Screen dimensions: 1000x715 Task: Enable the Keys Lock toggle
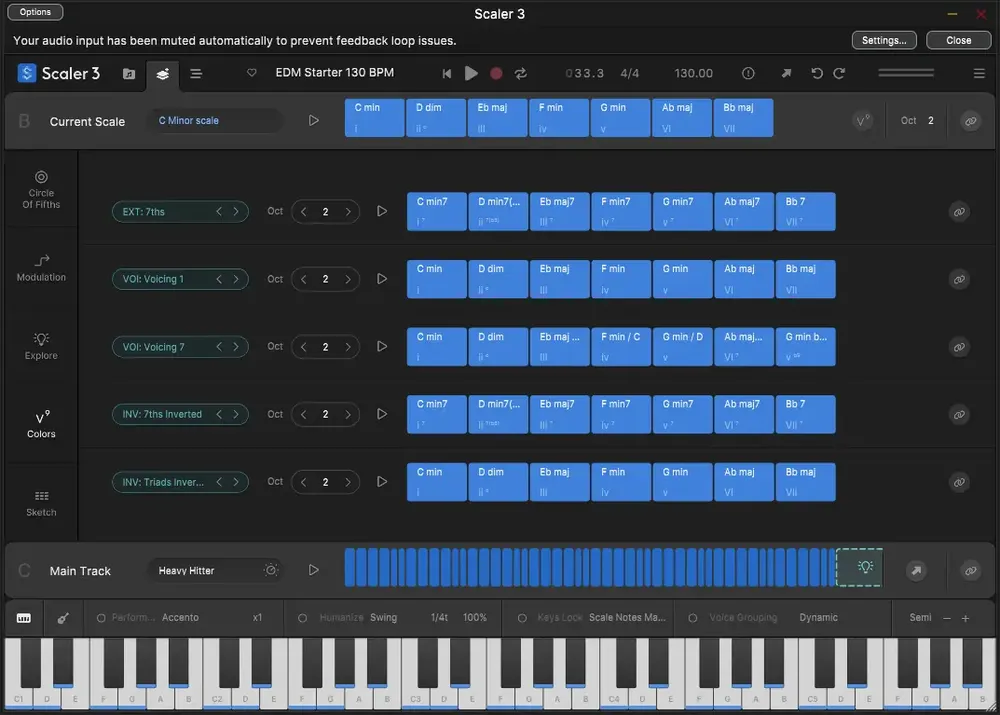tap(522, 617)
